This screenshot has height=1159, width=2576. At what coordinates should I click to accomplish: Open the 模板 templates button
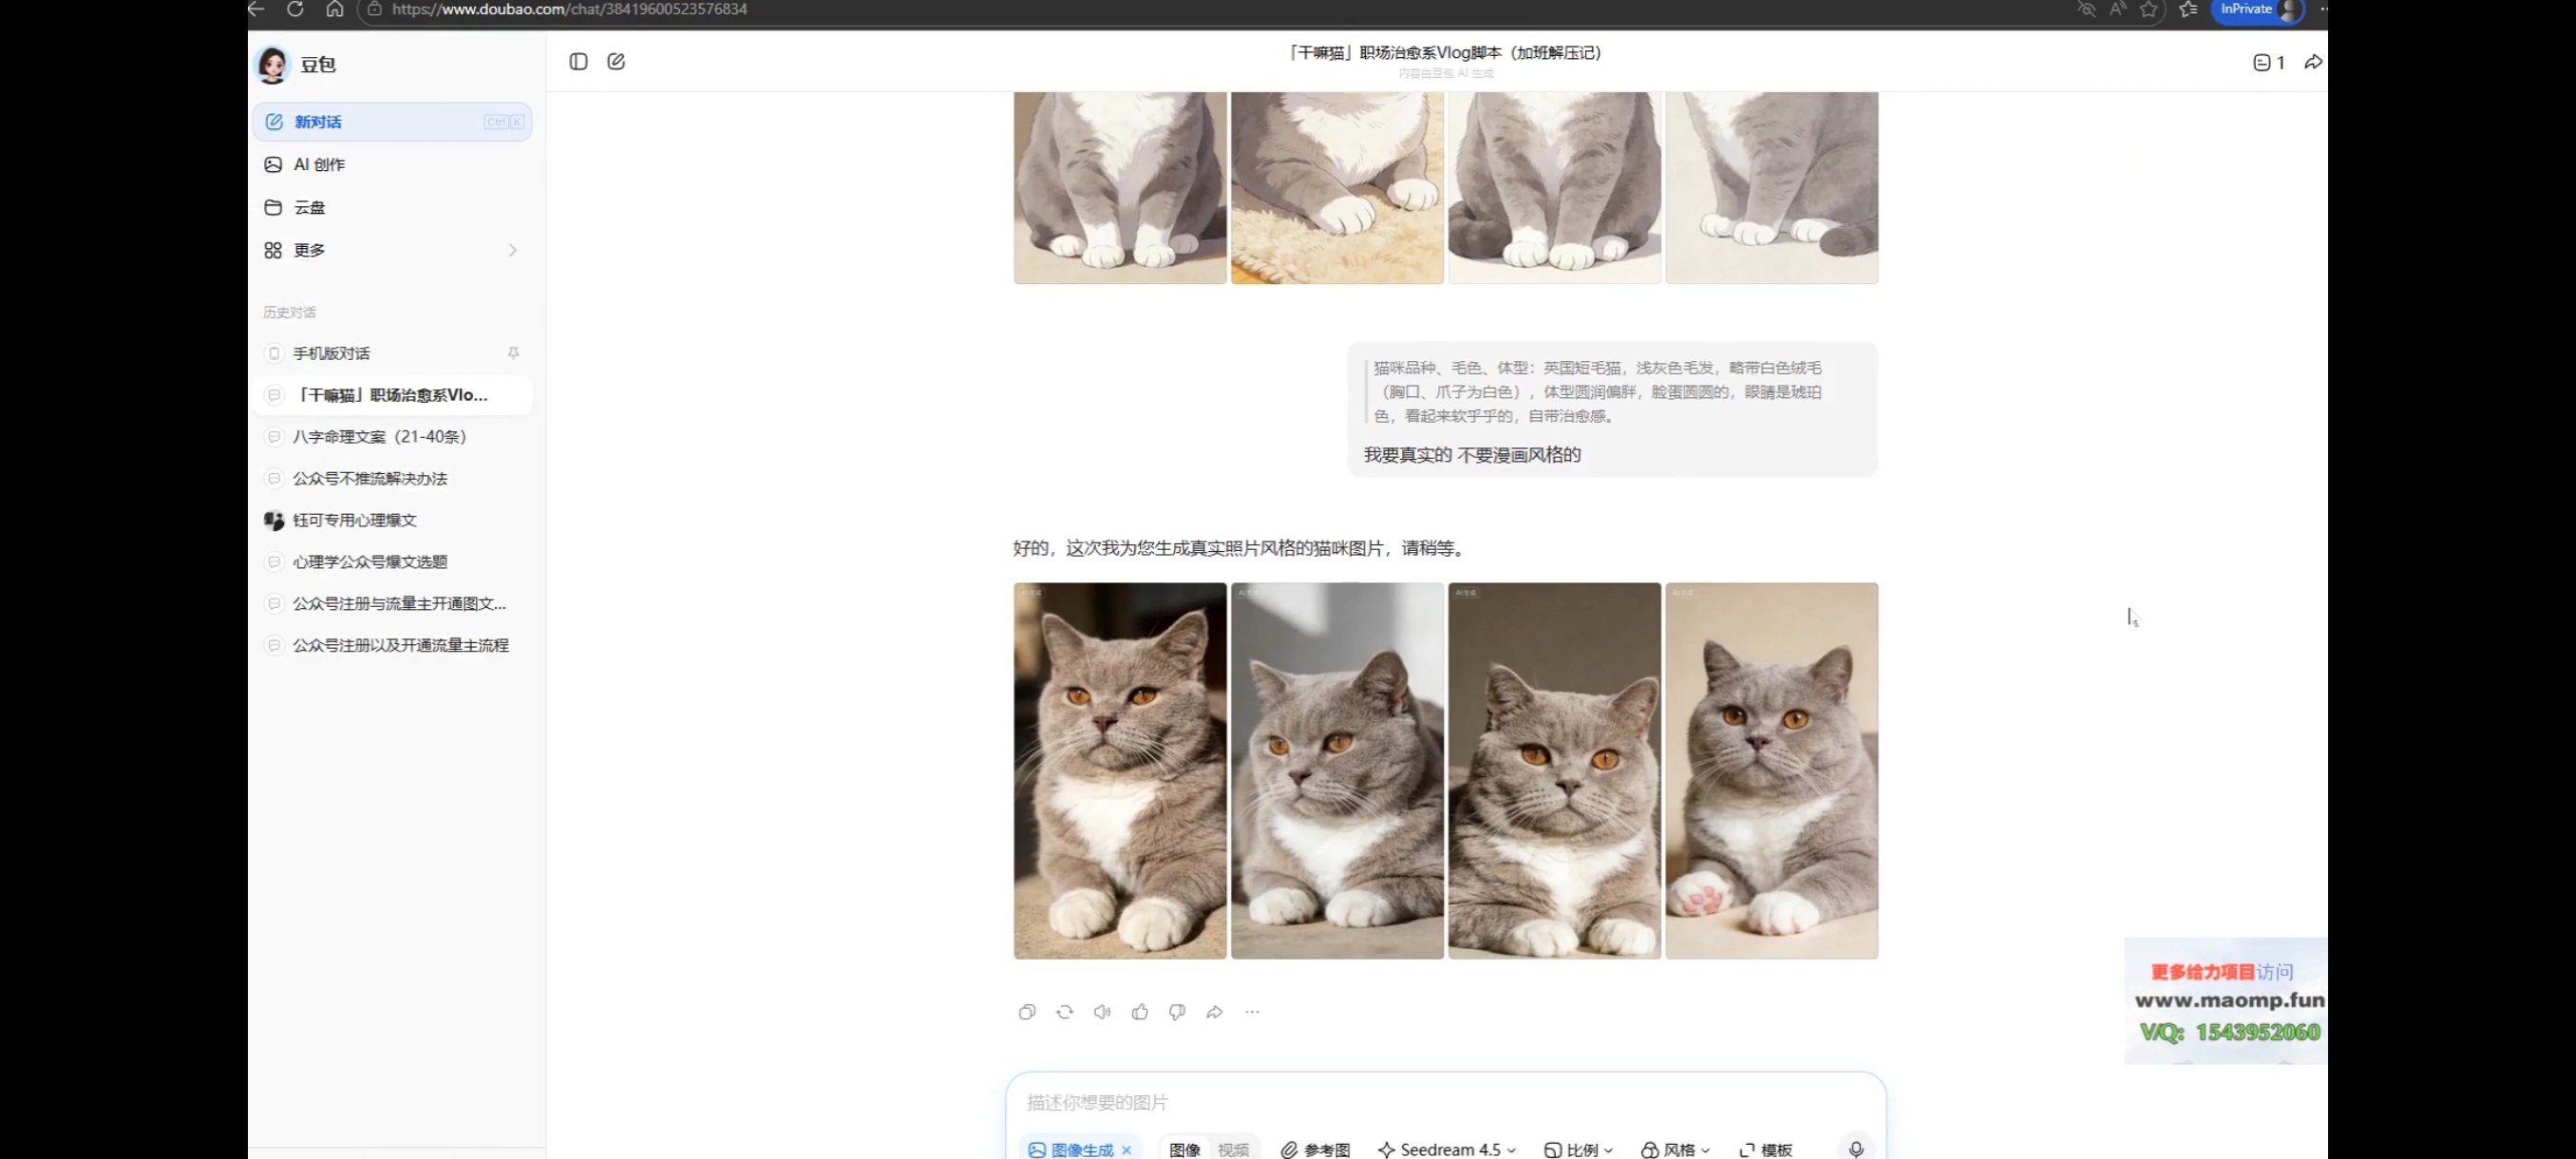coord(1766,1150)
